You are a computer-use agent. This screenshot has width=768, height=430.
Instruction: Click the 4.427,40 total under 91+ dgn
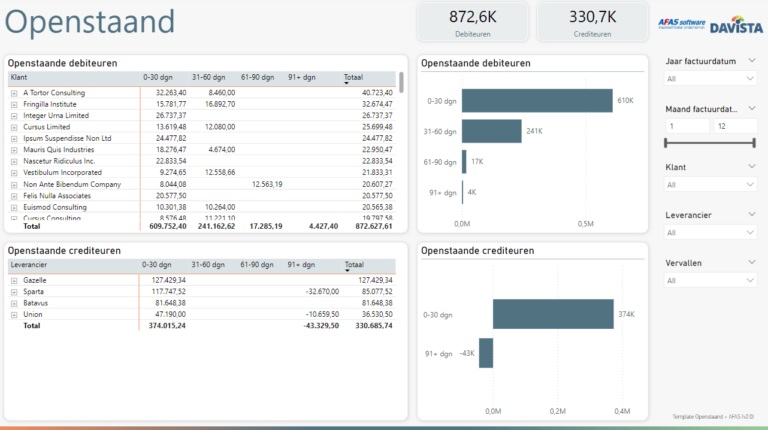(x=323, y=227)
